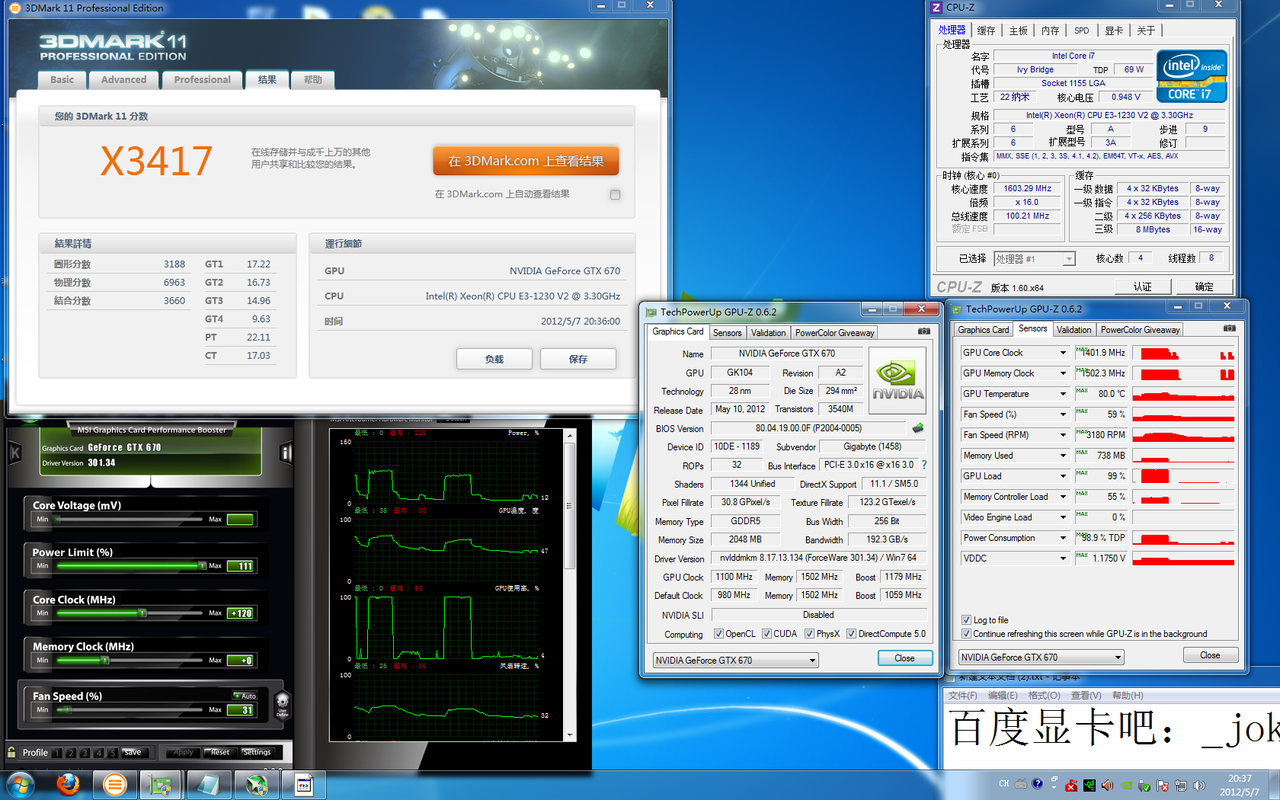This screenshot has height=800, width=1280.
Task: Open Firefox from the taskbar
Action: (x=68, y=783)
